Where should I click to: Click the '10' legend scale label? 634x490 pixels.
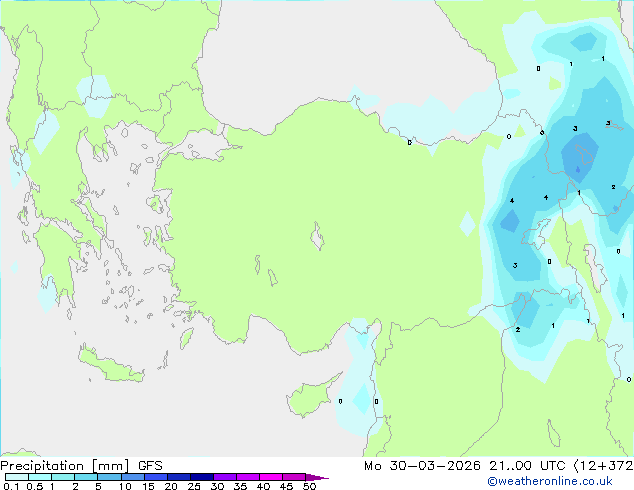coord(125,486)
